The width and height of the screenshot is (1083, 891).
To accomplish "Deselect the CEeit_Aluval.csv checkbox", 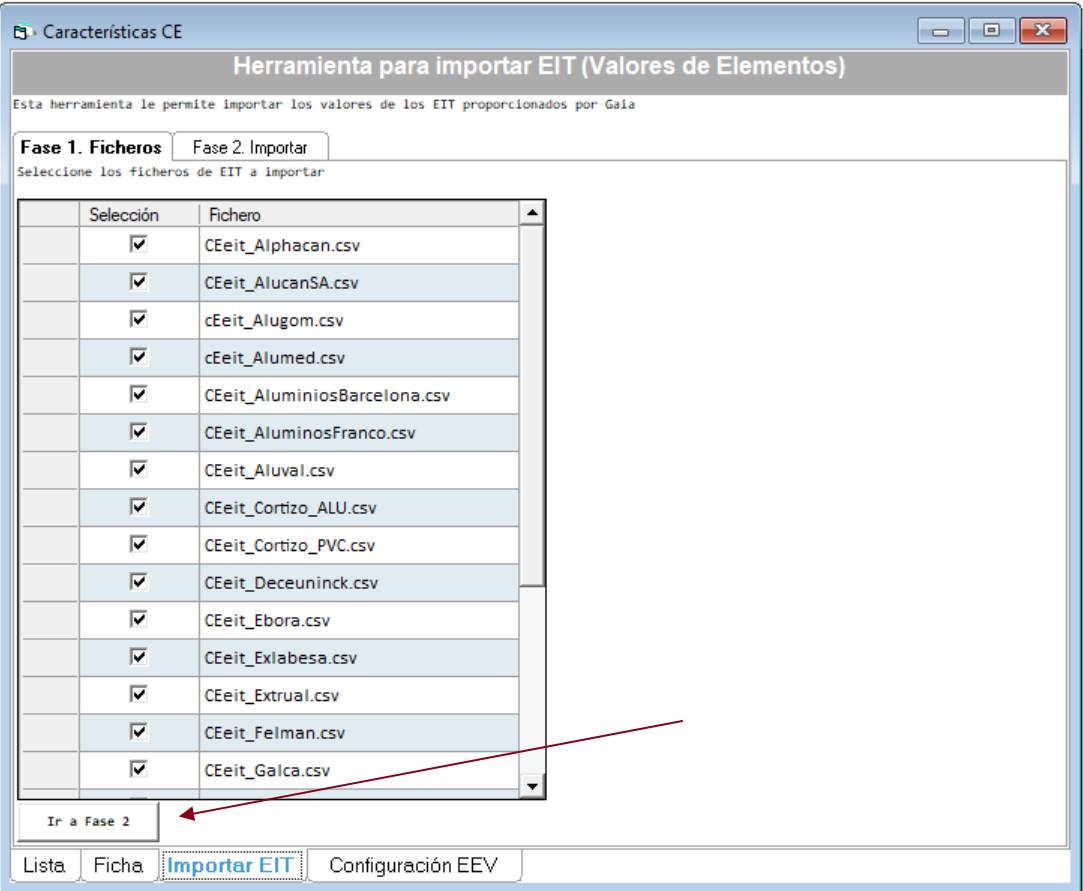I will (139, 469).
